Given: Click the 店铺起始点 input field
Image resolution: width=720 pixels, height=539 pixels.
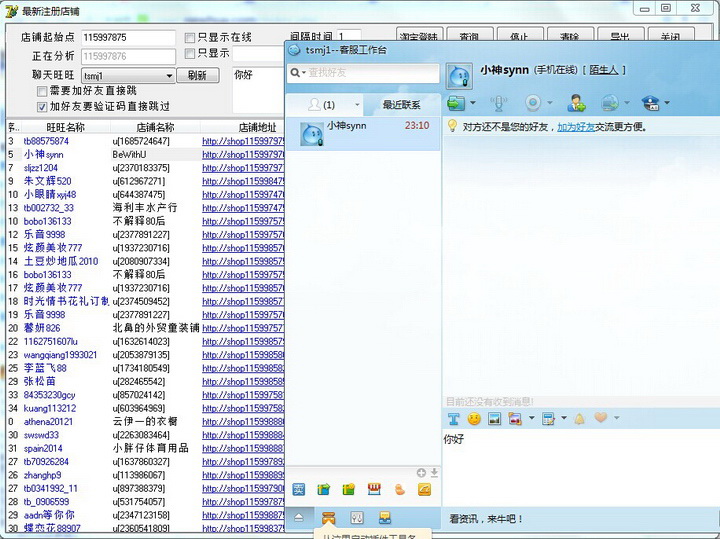Looking at the screenshot, I should pyautogui.click(x=128, y=38).
